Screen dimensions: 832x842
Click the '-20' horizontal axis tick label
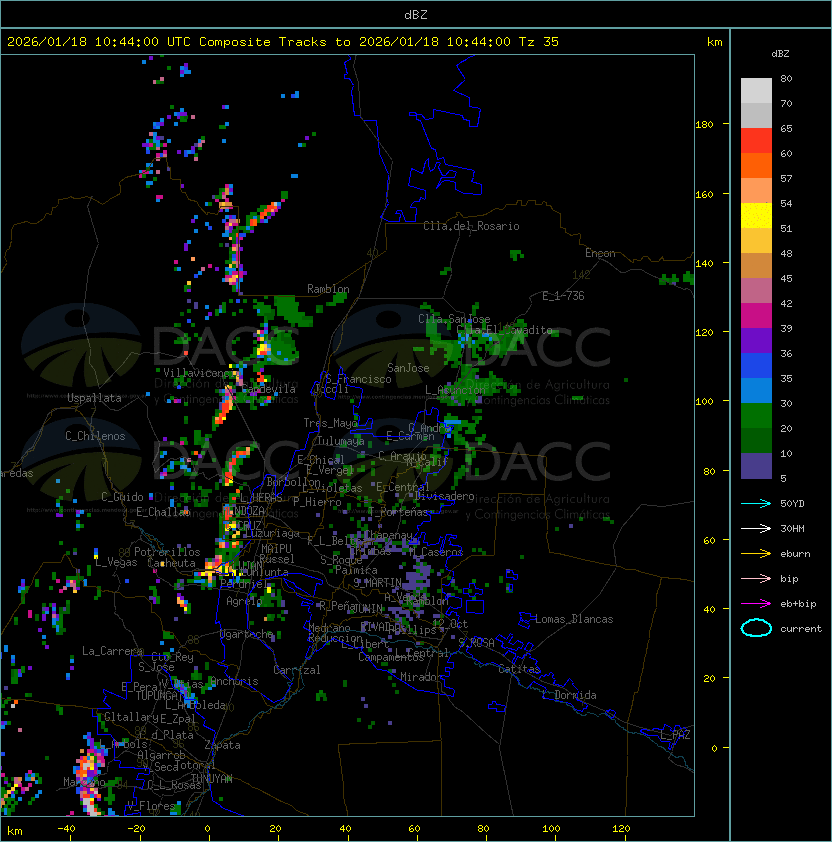tap(136, 829)
